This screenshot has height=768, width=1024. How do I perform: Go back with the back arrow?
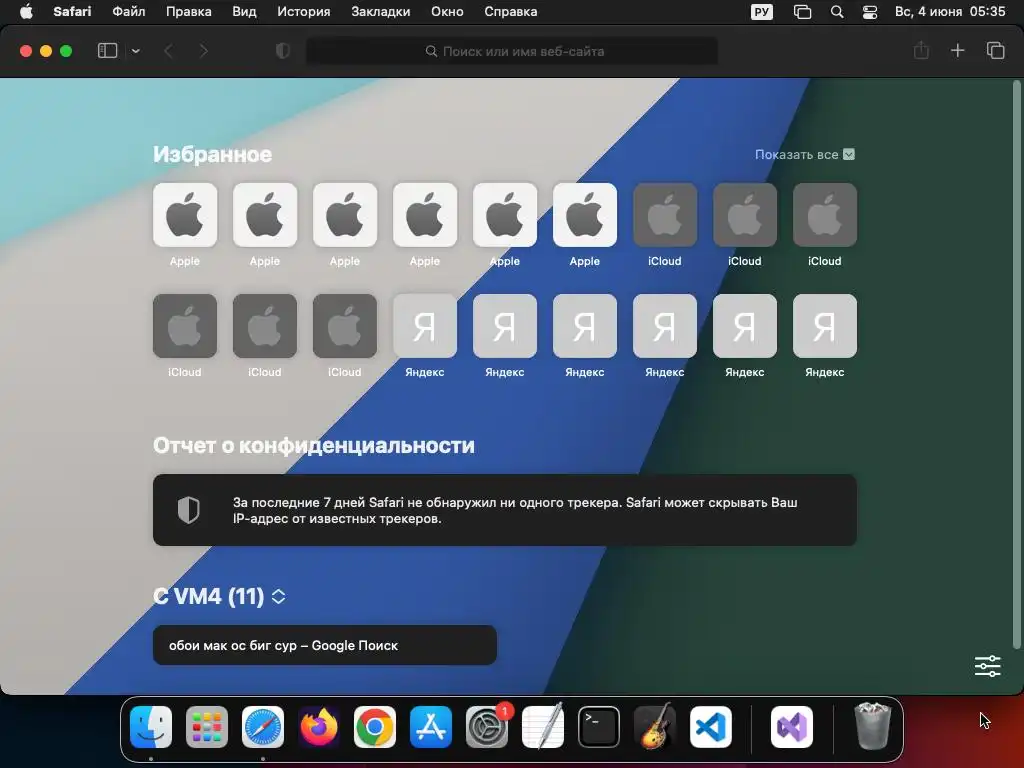(x=168, y=51)
